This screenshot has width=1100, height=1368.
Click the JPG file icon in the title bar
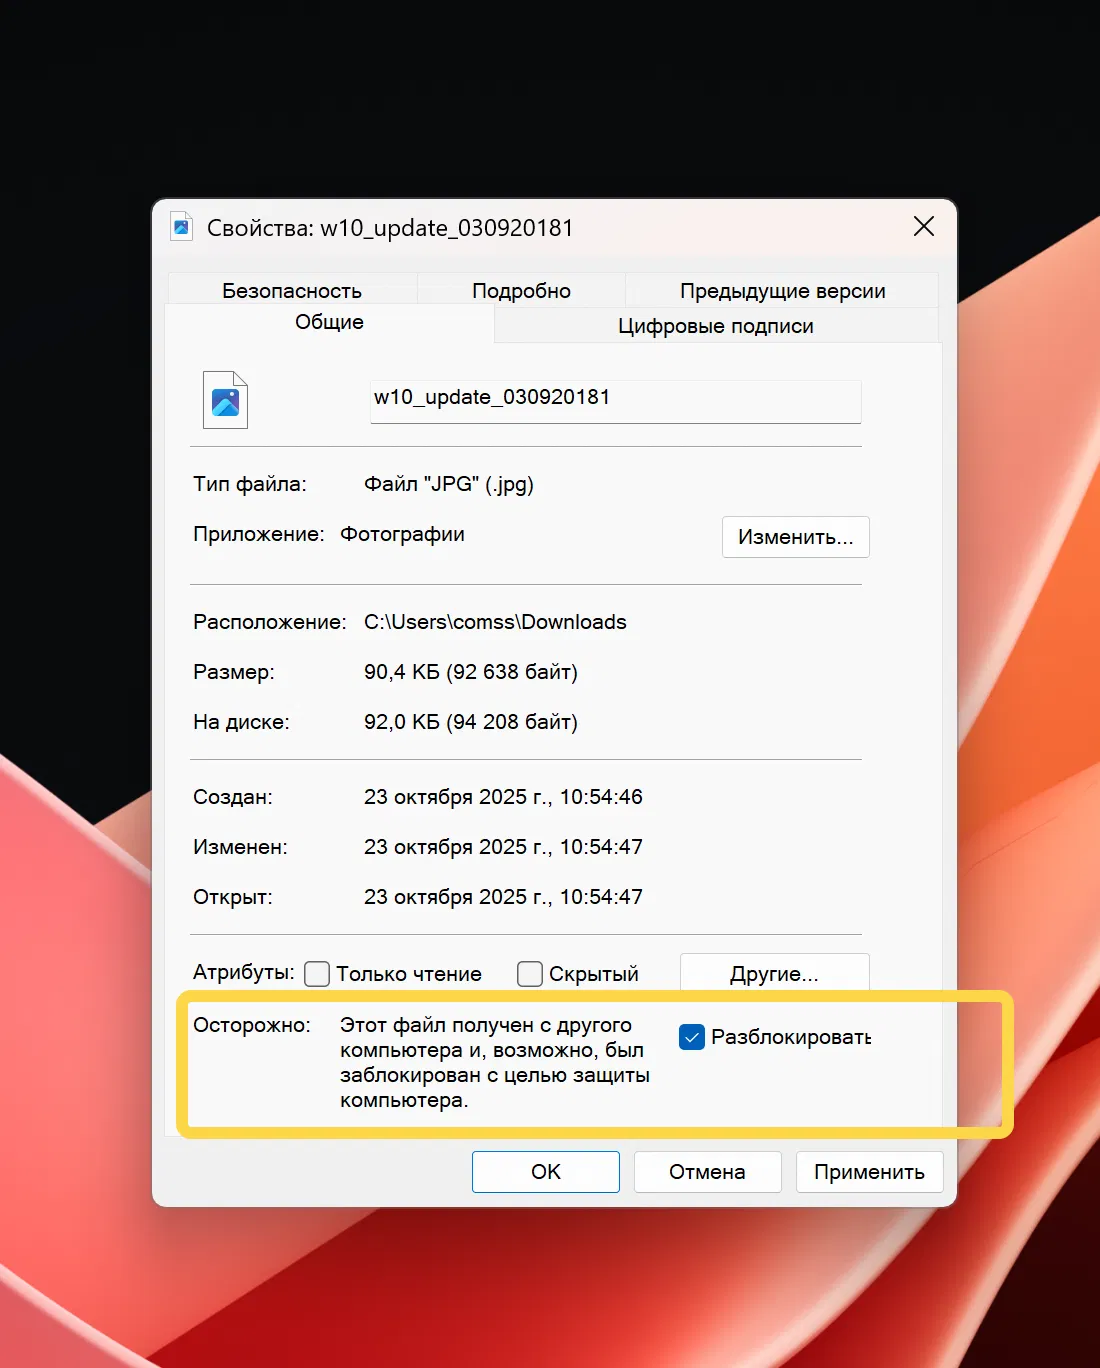coord(181,226)
